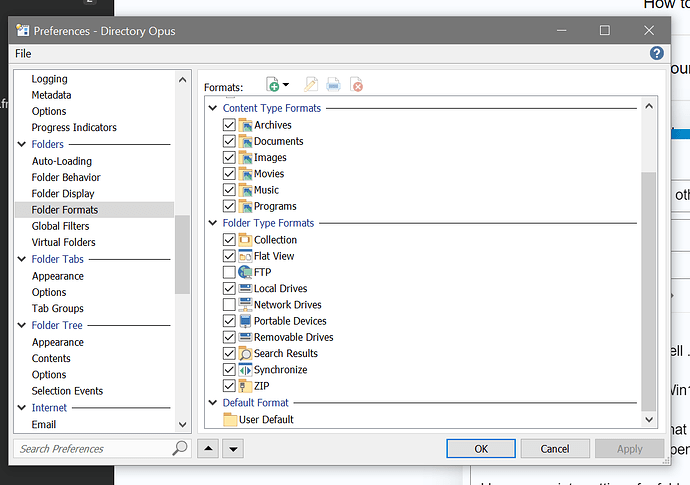
Task: Click the new format add icon
Action: click(272, 84)
